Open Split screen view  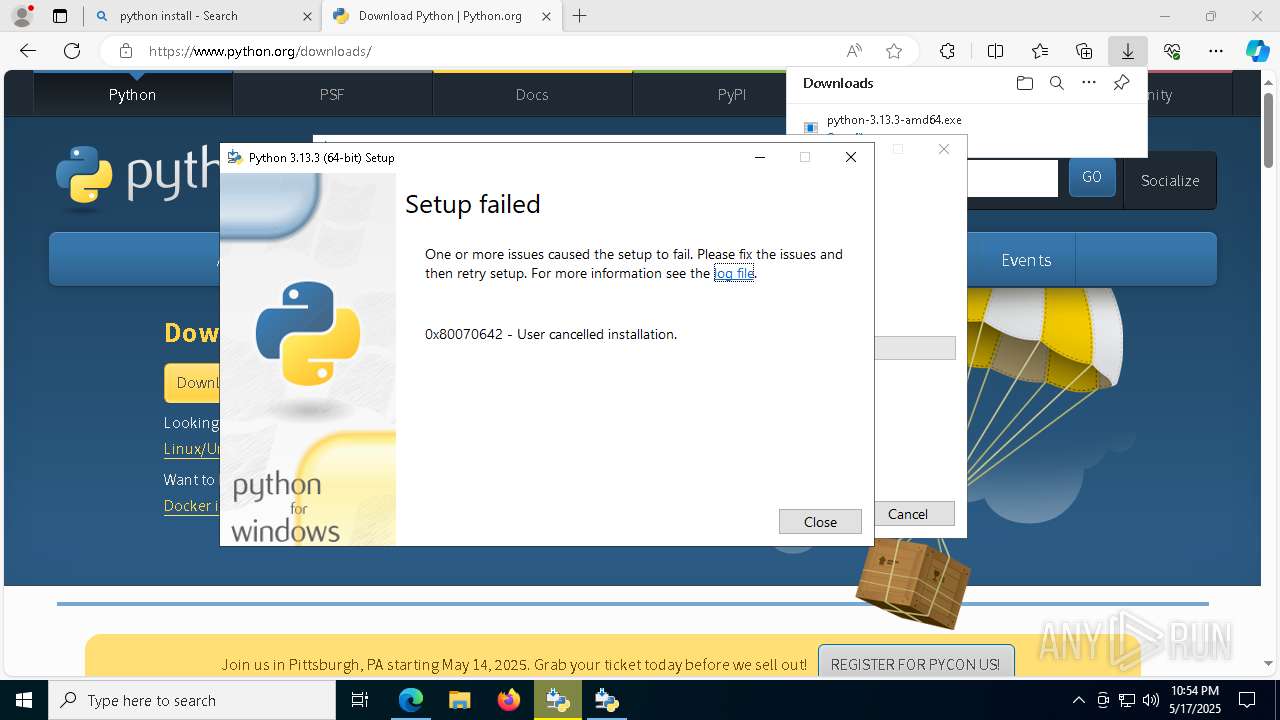tap(995, 51)
